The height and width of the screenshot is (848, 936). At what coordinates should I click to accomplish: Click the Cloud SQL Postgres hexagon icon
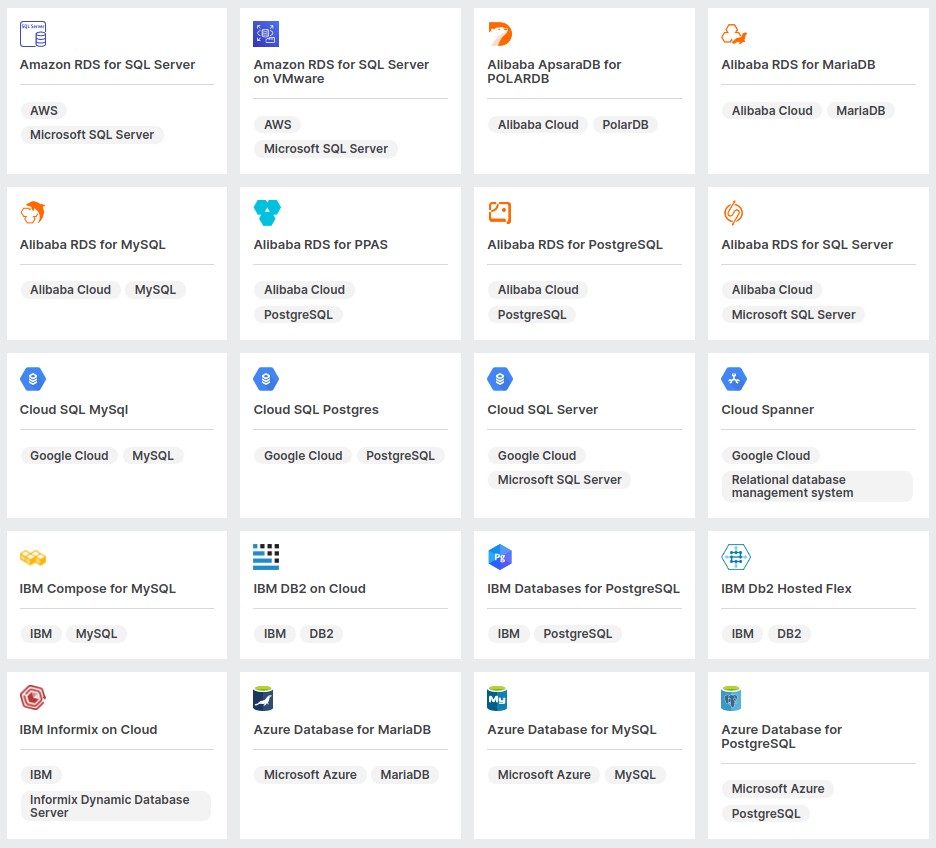click(x=266, y=379)
